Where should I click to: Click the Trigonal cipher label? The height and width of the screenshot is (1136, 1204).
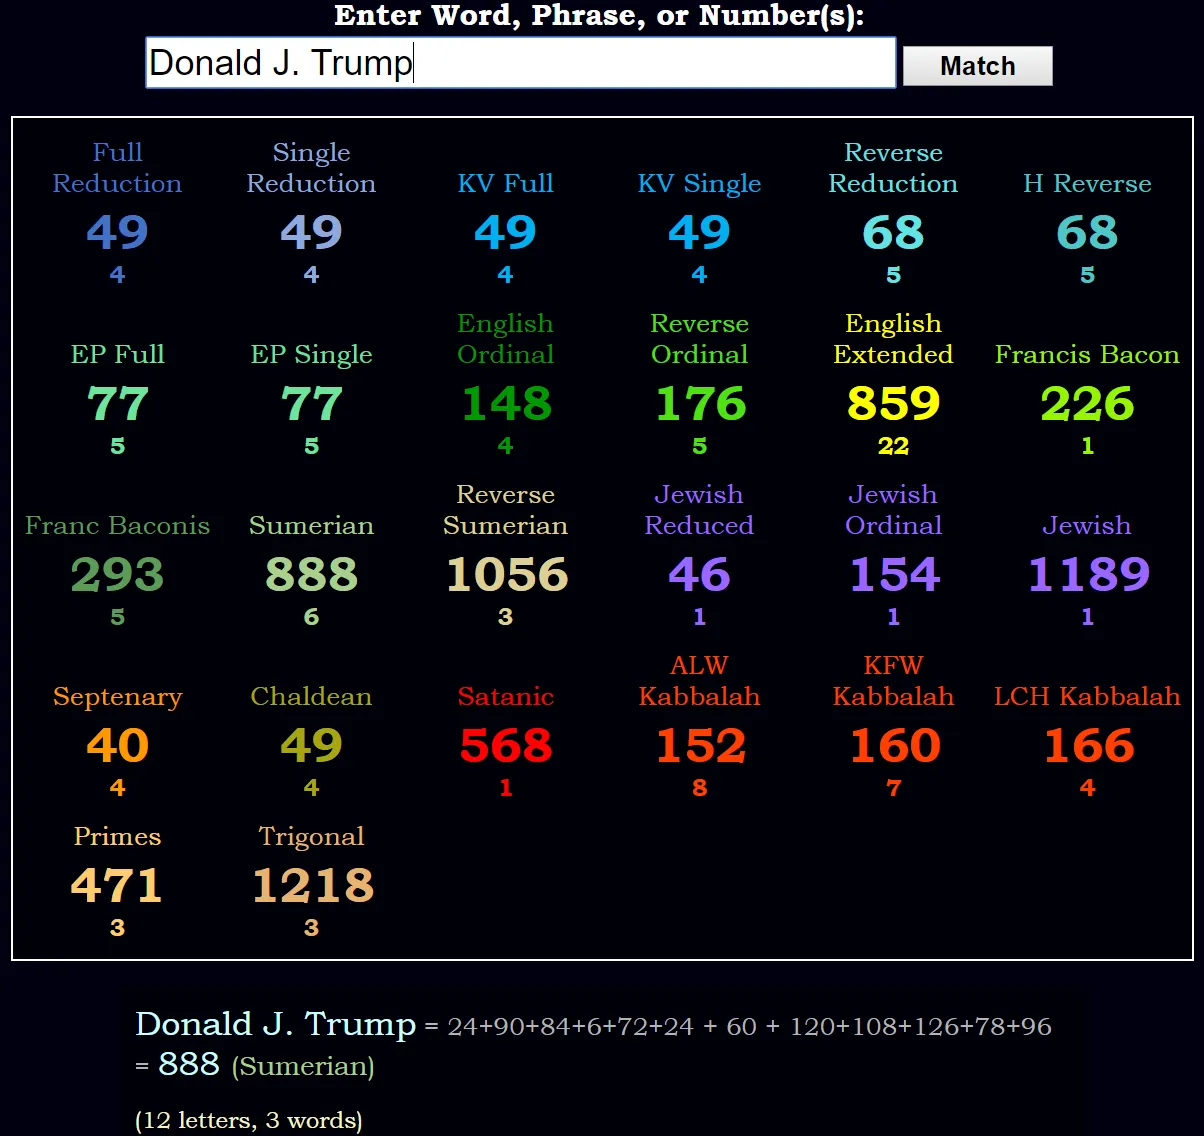311,836
